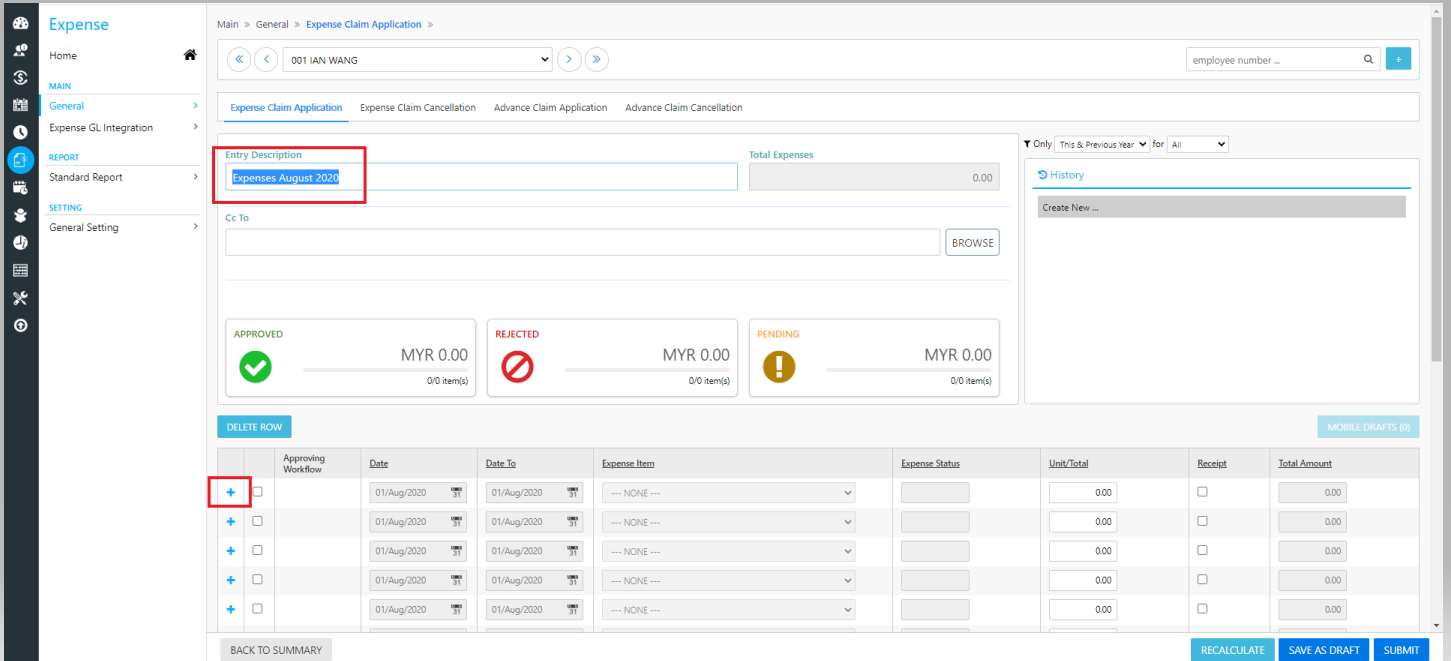Open the employee dropdown showing 001 IAN WANG
This screenshot has width=1451, height=661.
coord(417,60)
